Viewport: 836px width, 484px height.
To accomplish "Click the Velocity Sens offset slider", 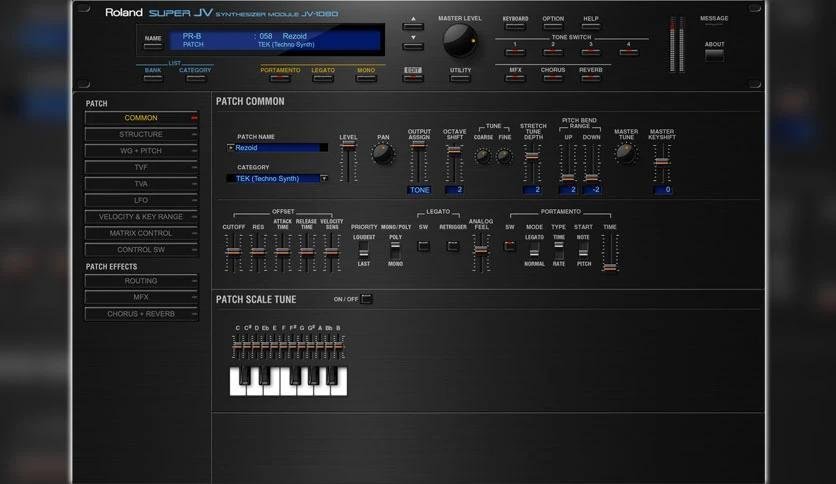I will [331, 253].
